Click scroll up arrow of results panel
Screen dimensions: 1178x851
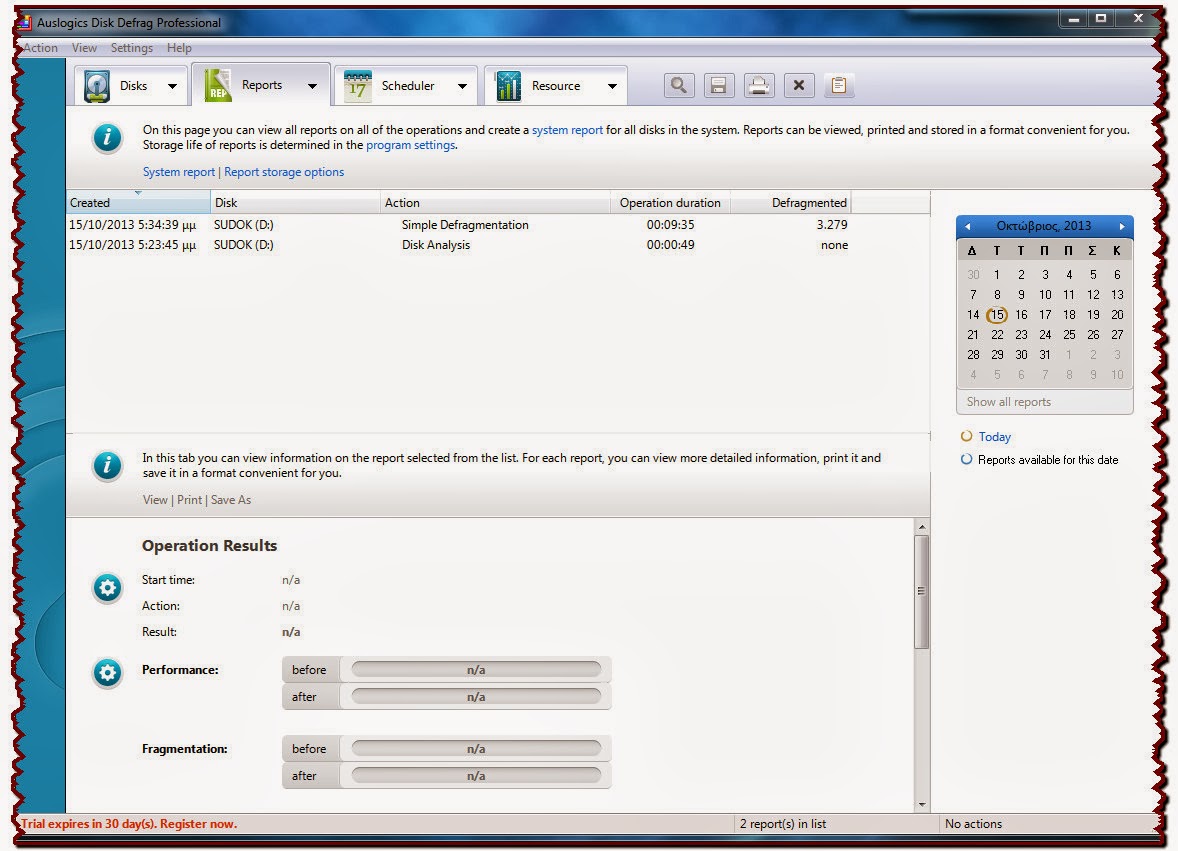tap(922, 527)
